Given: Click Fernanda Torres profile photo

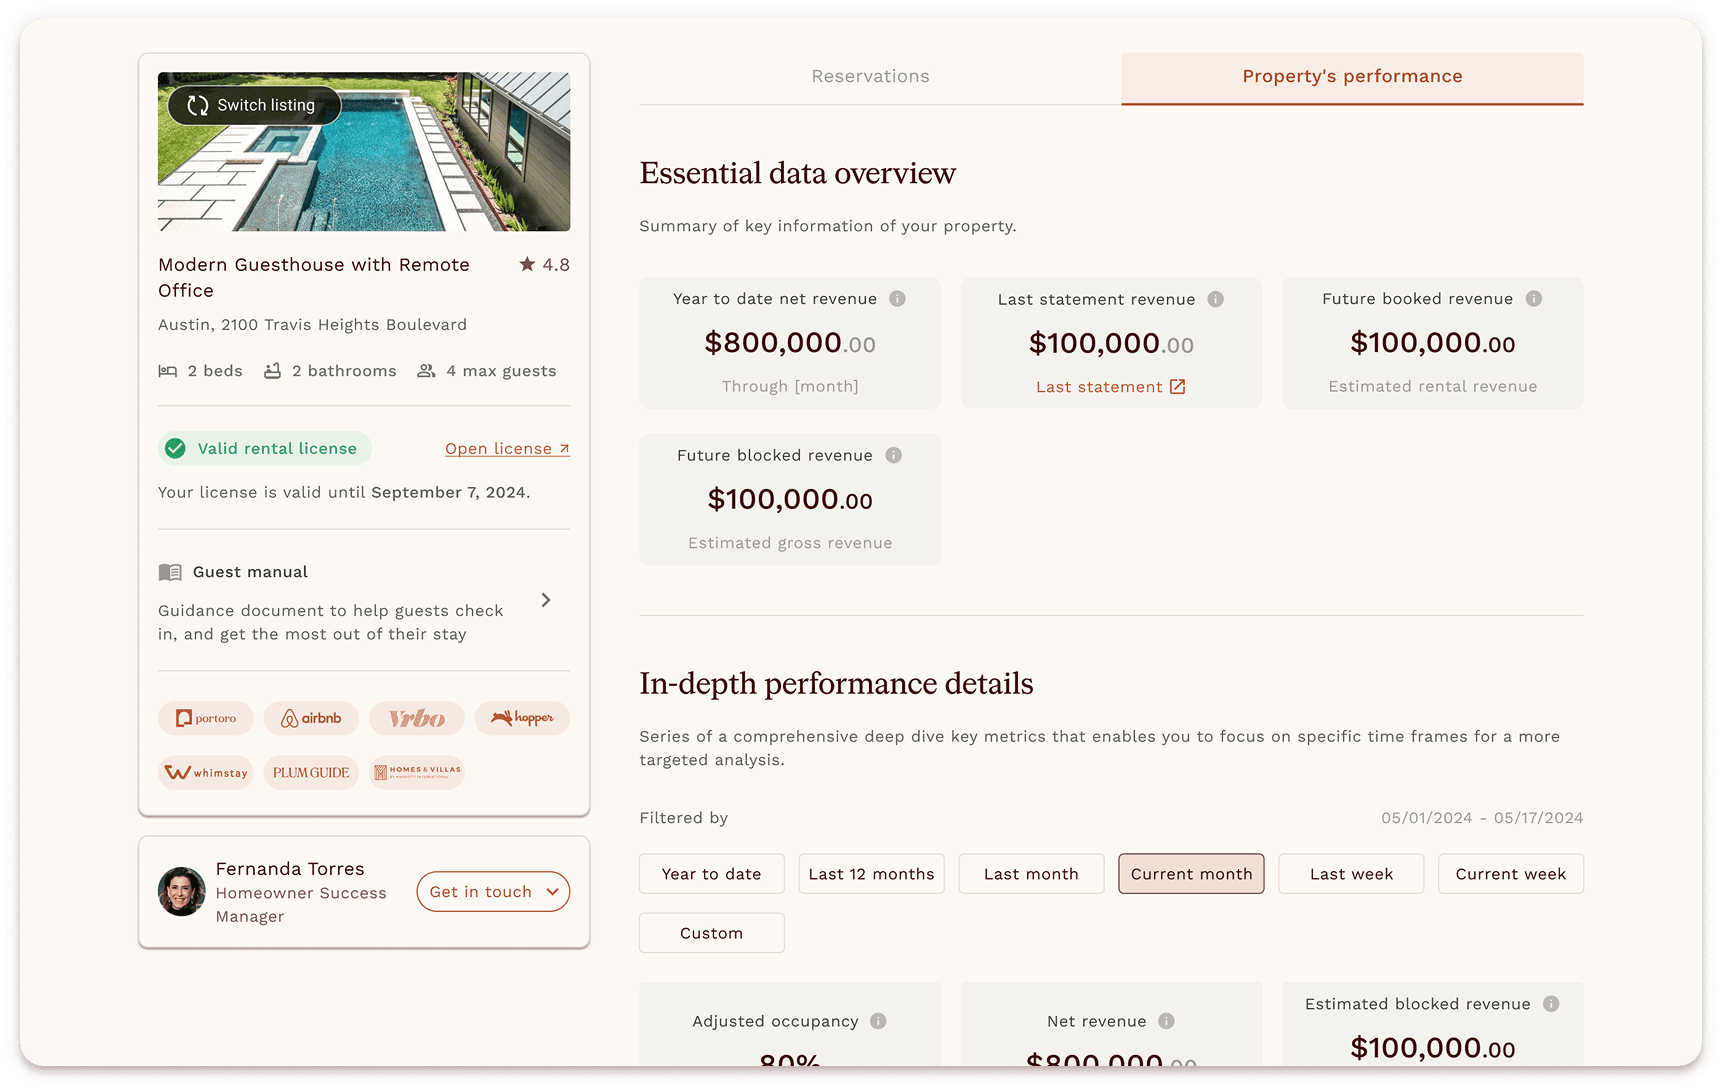Looking at the screenshot, I should point(182,892).
